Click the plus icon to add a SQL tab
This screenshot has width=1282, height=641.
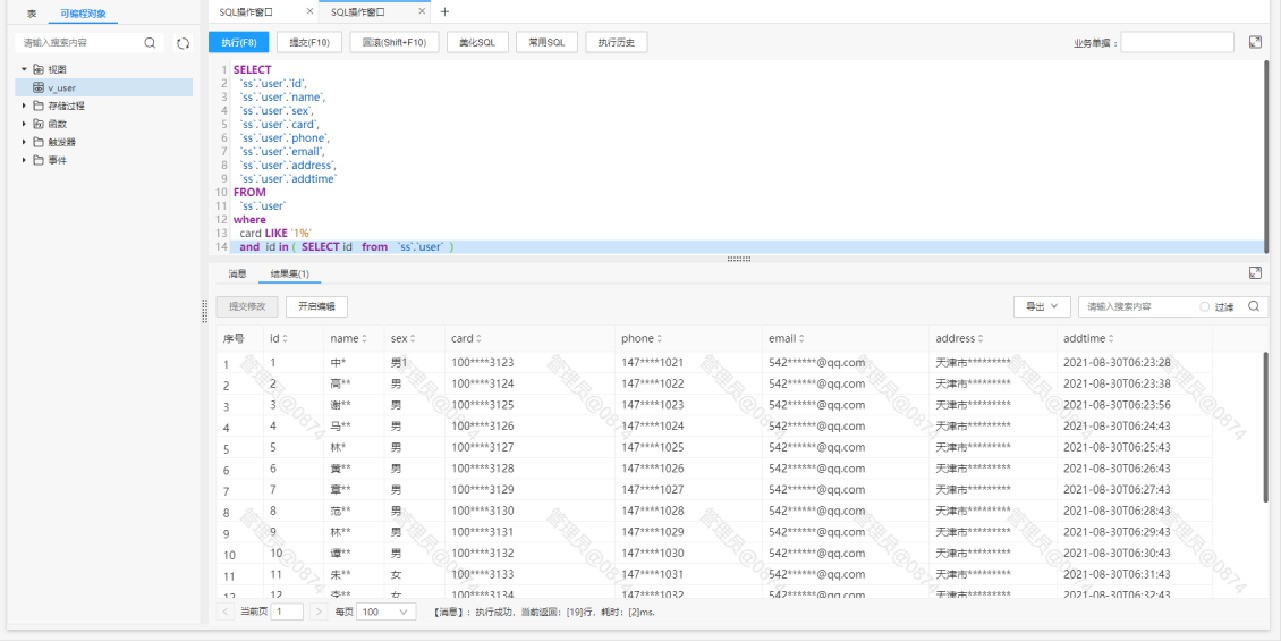point(445,12)
